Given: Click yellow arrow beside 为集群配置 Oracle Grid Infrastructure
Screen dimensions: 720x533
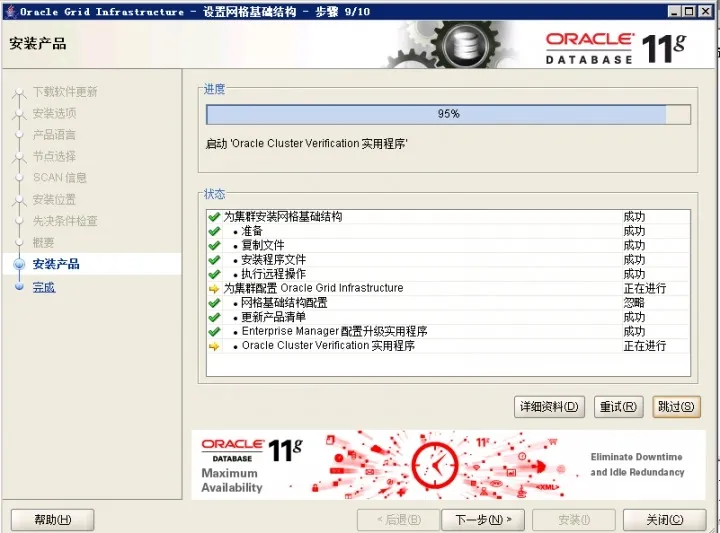Looking at the screenshot, I should 214,289.
